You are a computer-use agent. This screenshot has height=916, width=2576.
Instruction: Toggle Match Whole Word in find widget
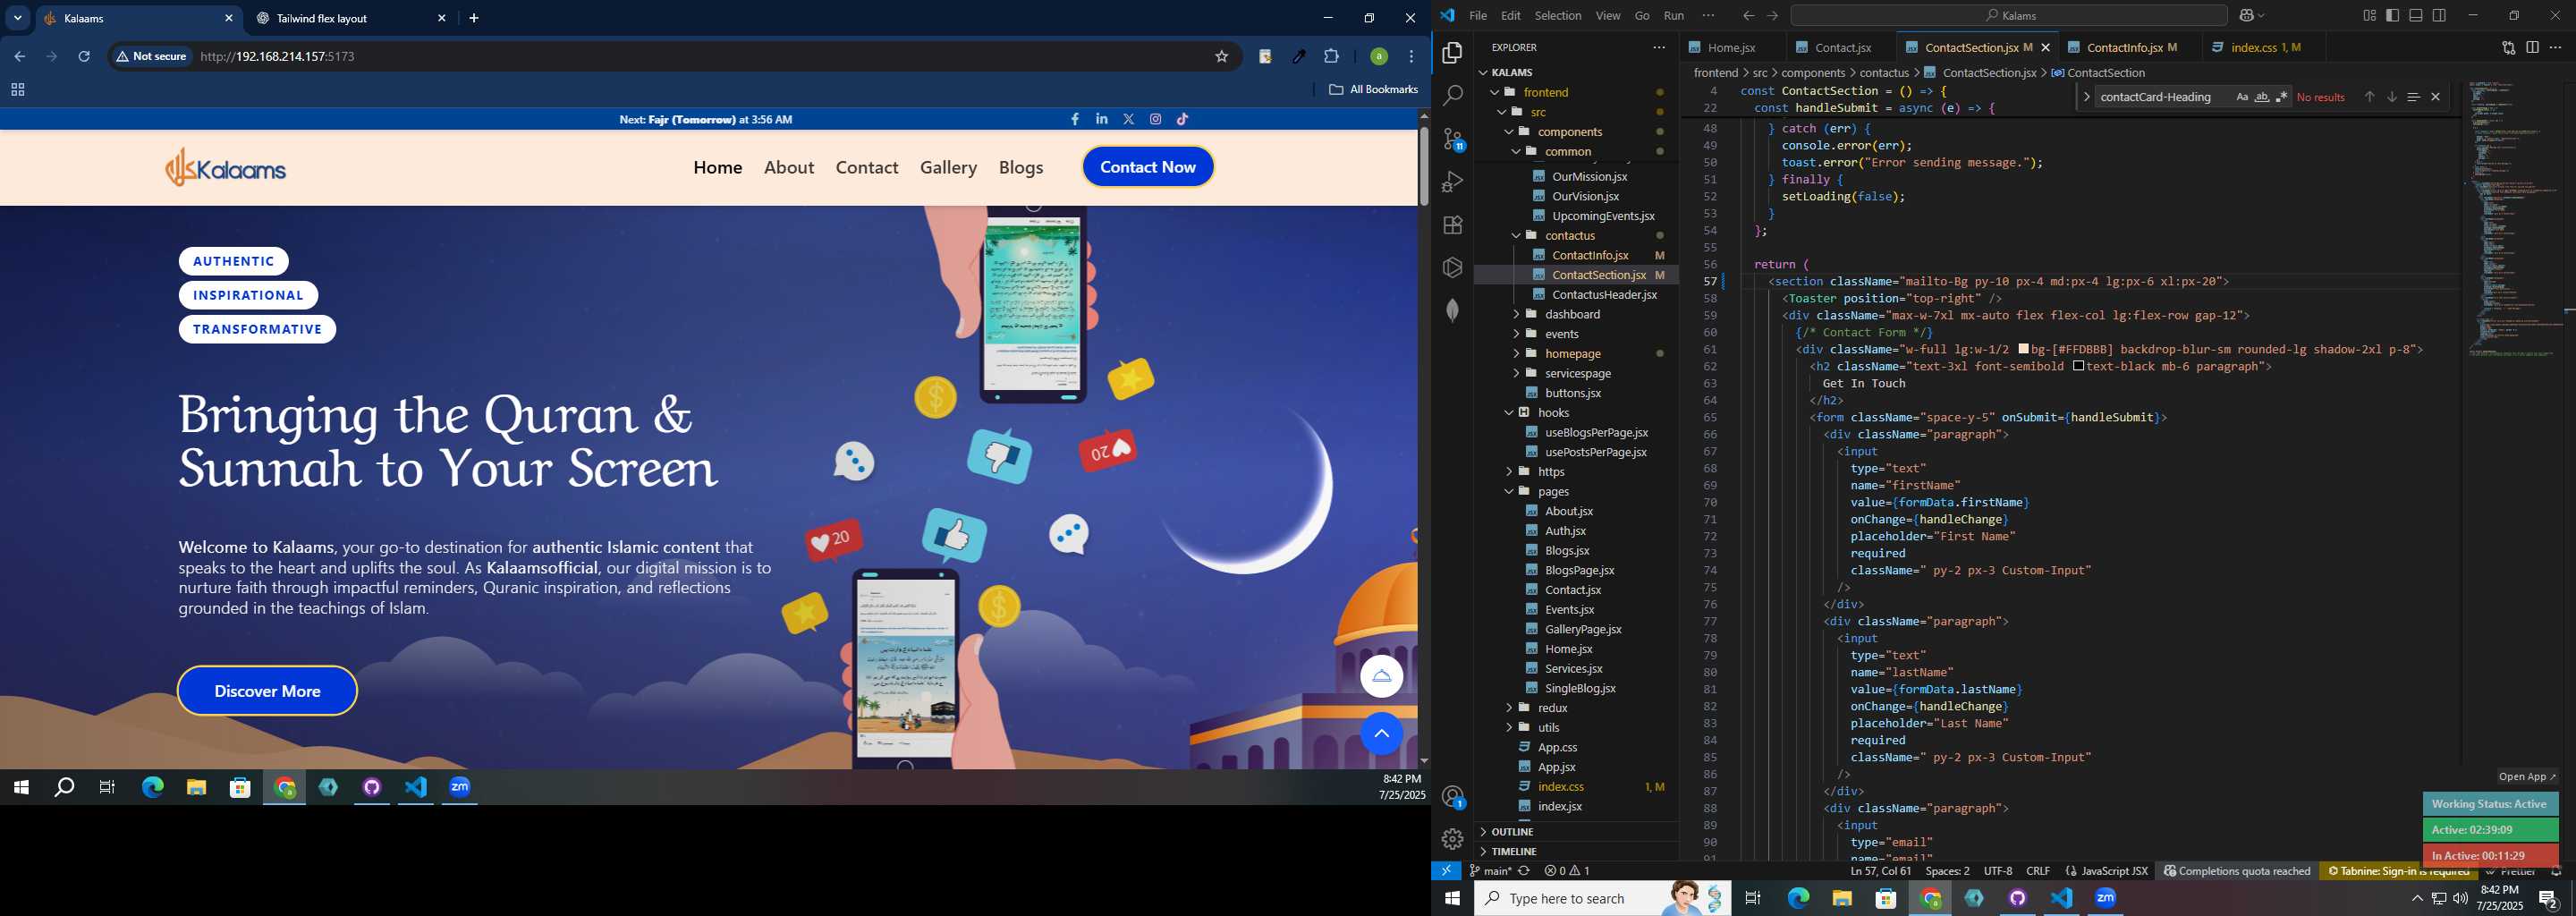click(x=2262, y=97)
